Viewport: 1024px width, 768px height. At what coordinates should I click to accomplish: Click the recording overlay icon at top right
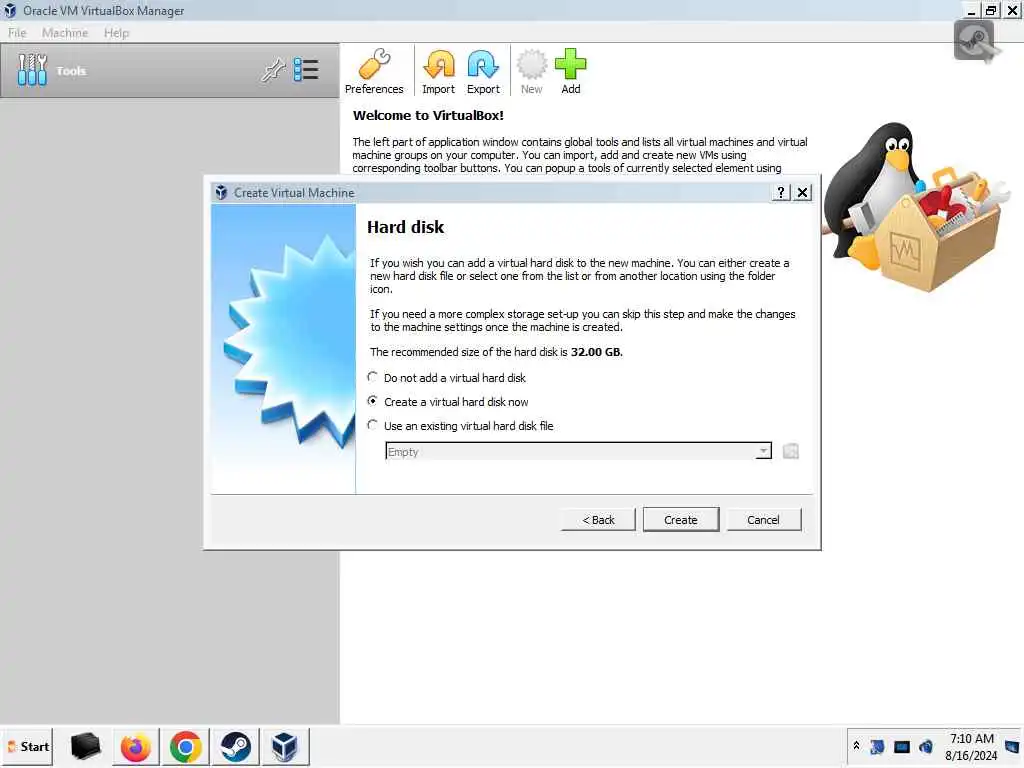974,41
